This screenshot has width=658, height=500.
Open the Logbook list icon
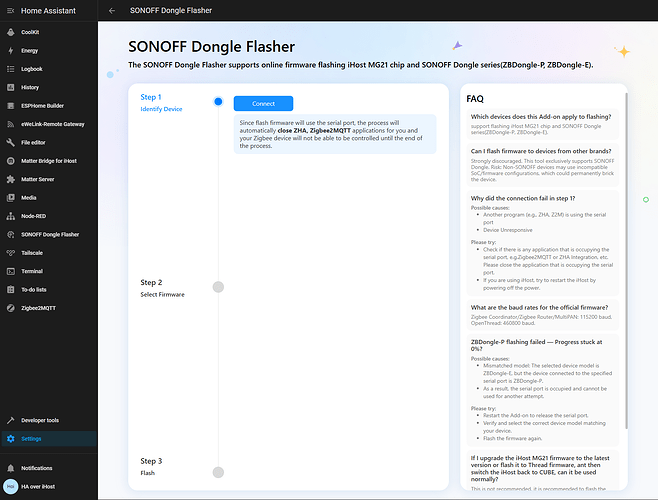[x=10, y=69]
